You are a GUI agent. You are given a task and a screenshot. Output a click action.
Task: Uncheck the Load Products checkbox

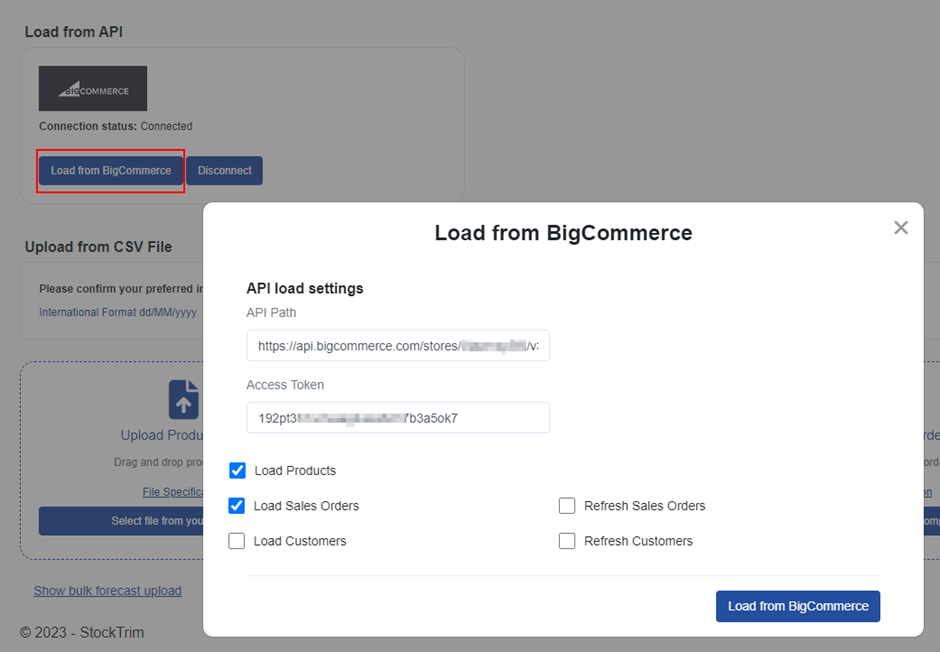(238, 470)
